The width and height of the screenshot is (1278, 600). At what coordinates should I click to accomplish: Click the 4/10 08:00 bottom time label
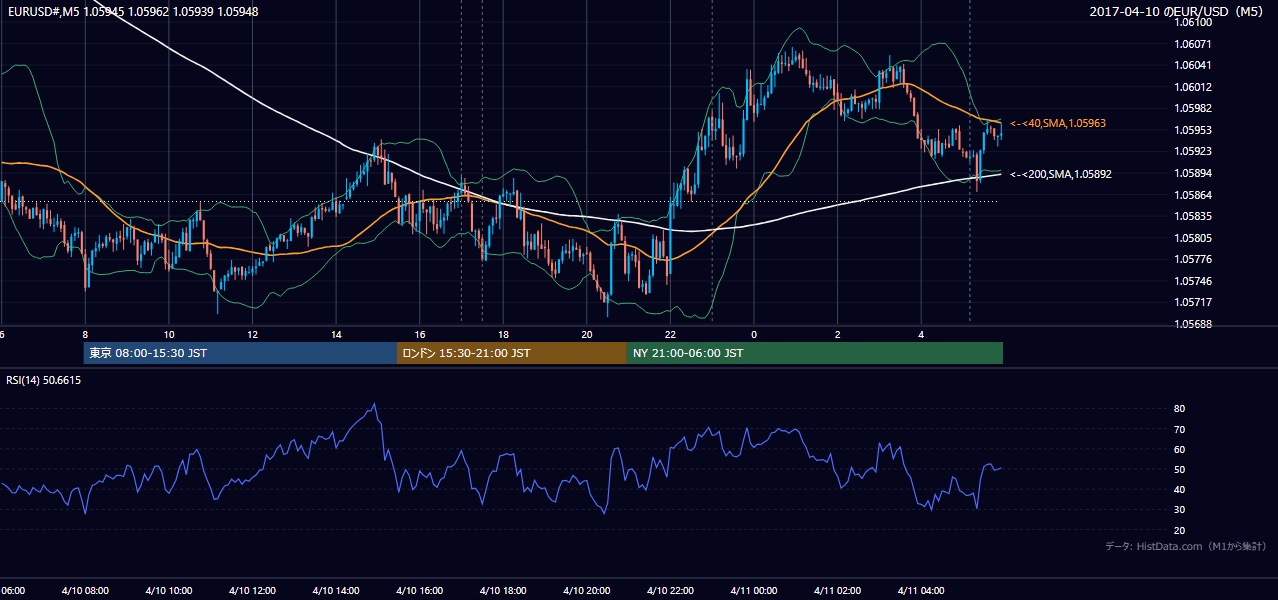click(84, 590)
